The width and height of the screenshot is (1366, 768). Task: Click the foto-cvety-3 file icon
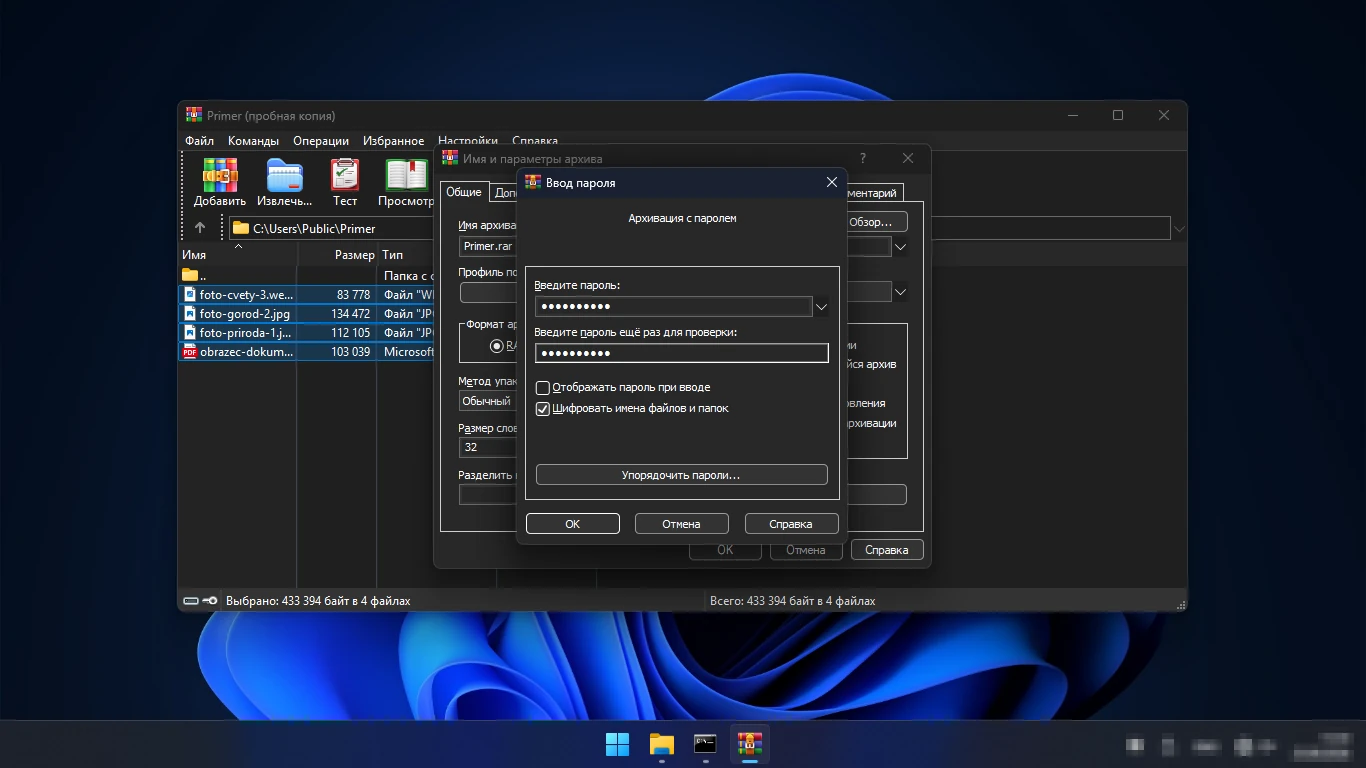pos(190,294)
